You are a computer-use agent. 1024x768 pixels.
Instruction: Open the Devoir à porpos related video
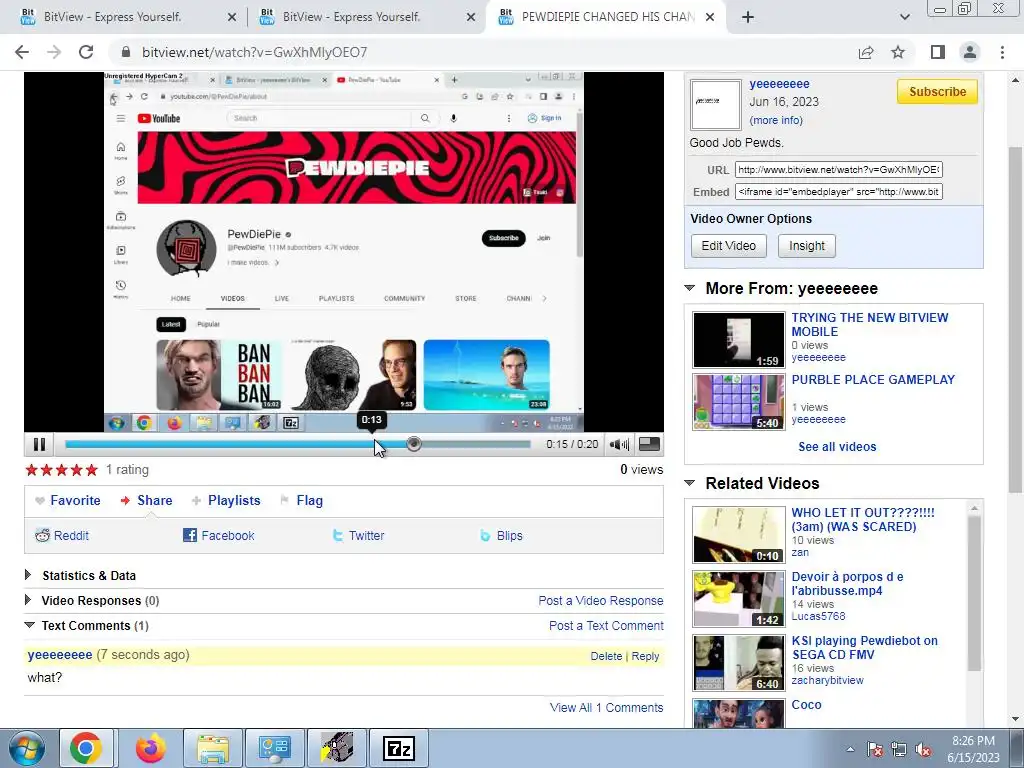click(x=848, y=583)
